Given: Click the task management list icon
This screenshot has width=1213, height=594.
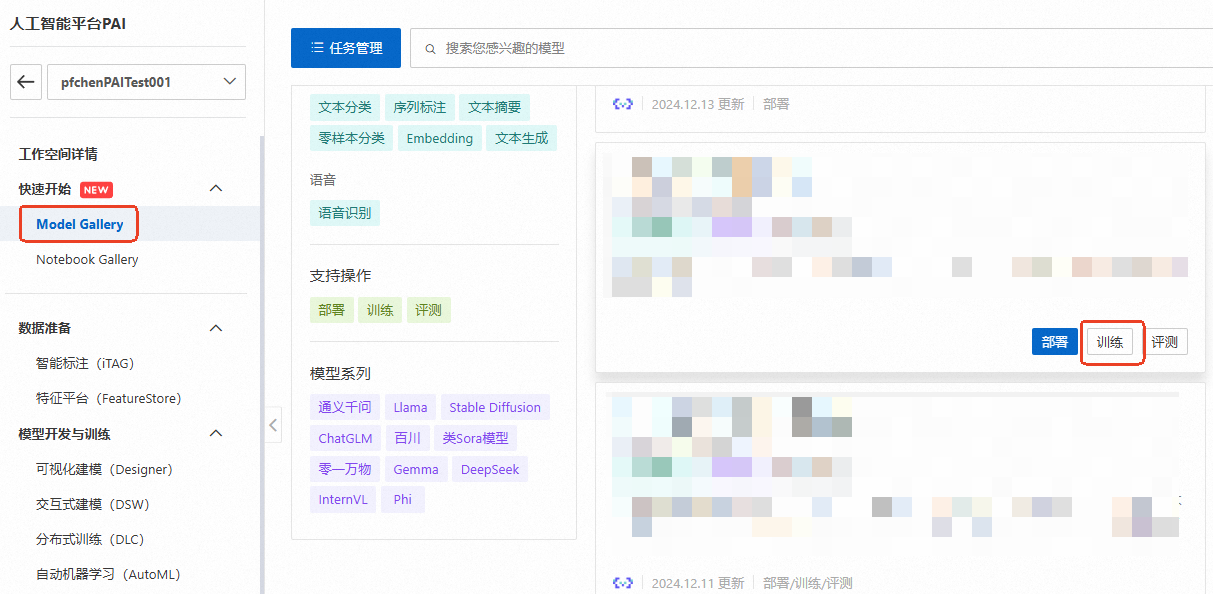Looking at the screenshot, I should 317,48.
